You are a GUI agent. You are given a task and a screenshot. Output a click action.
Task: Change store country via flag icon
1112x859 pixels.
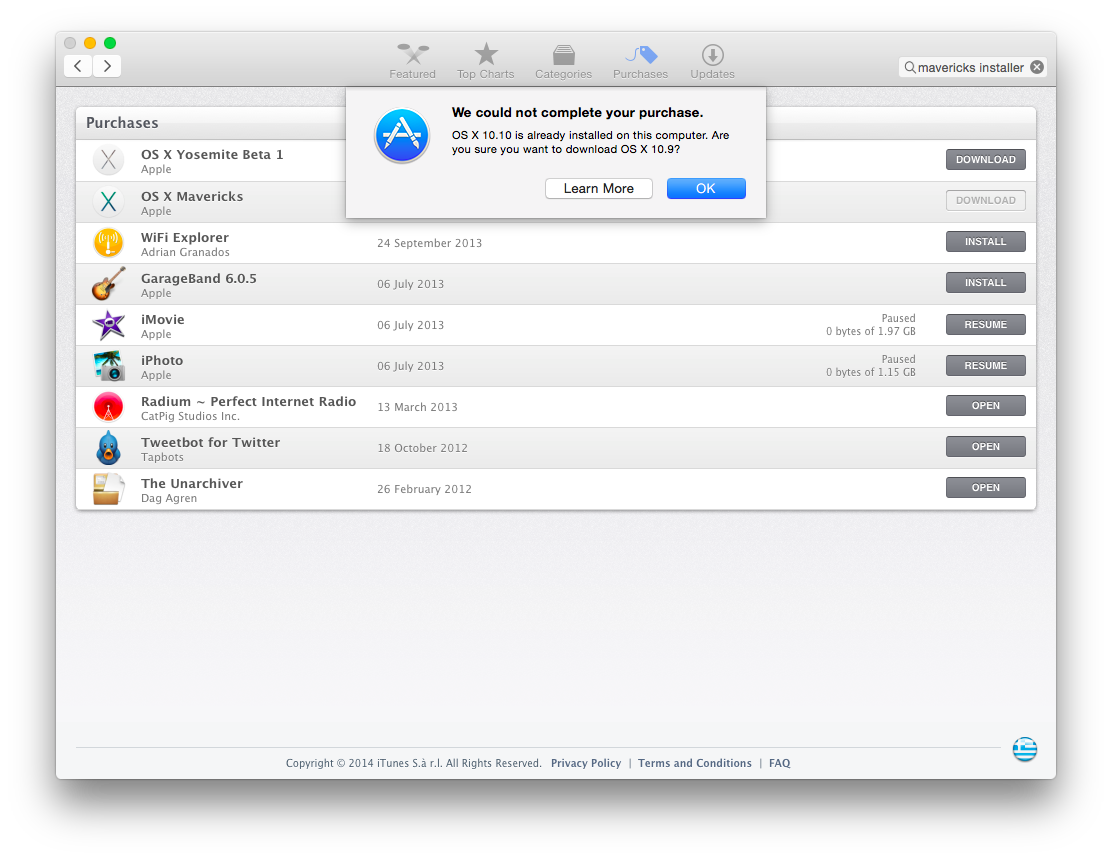click(1024, 749)
